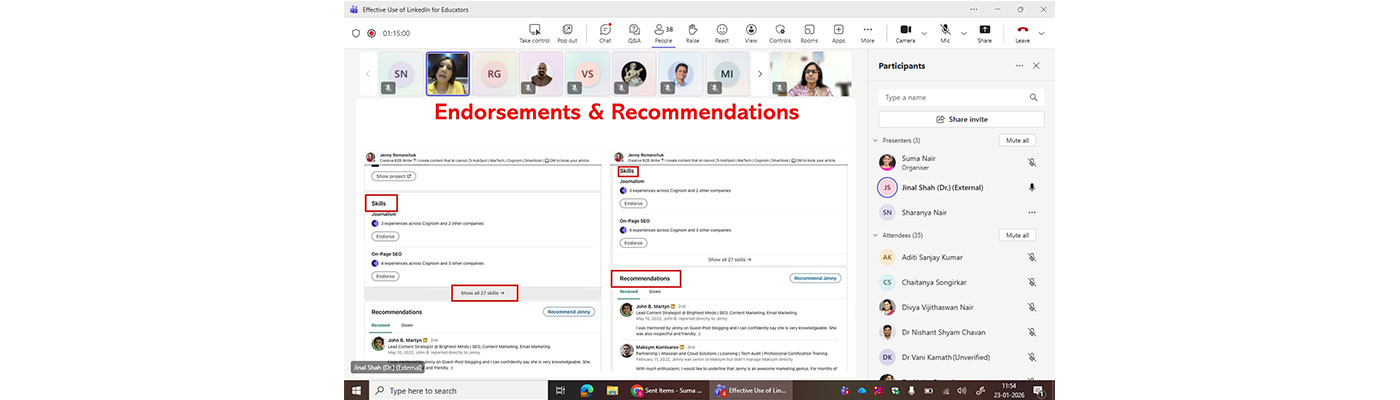
Task: Expand the Camera options dropdown arrow
Action: point(923,33)
